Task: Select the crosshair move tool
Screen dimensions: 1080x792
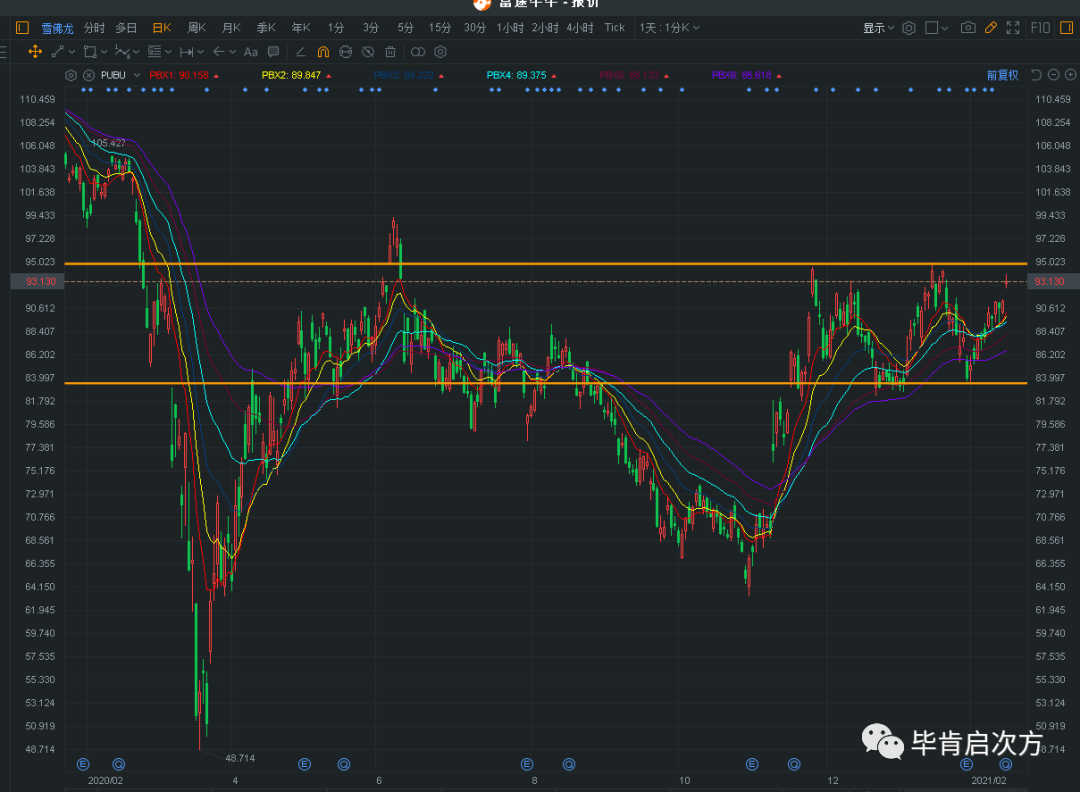Action: tap(35, 52)
